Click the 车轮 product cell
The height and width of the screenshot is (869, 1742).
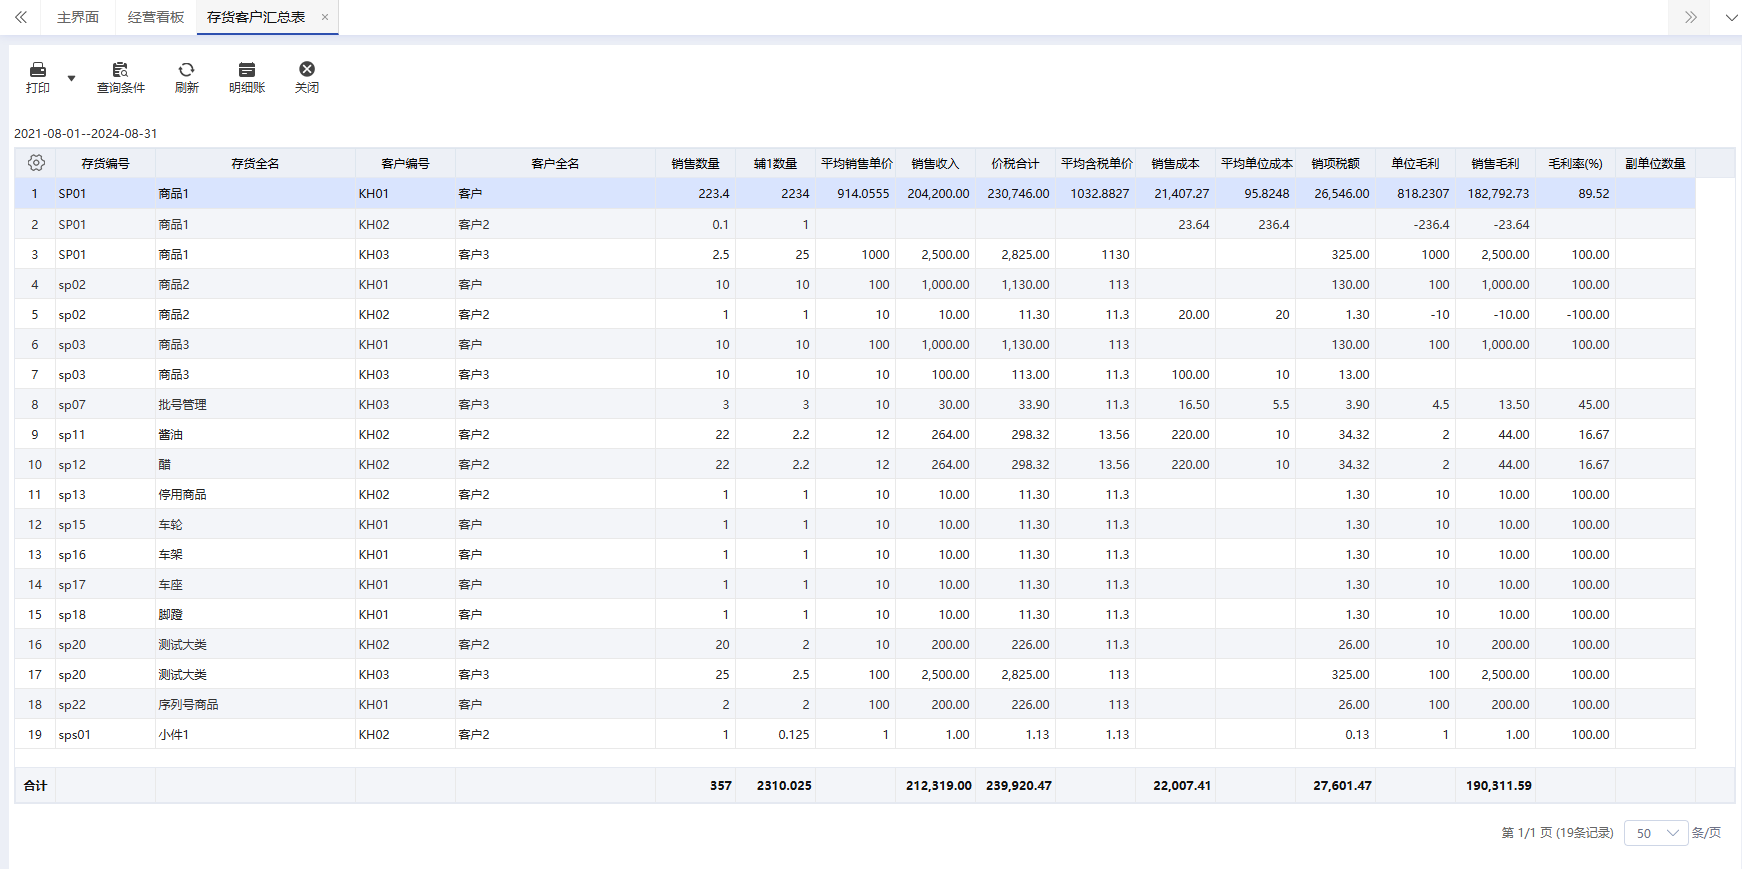[255, 524]
